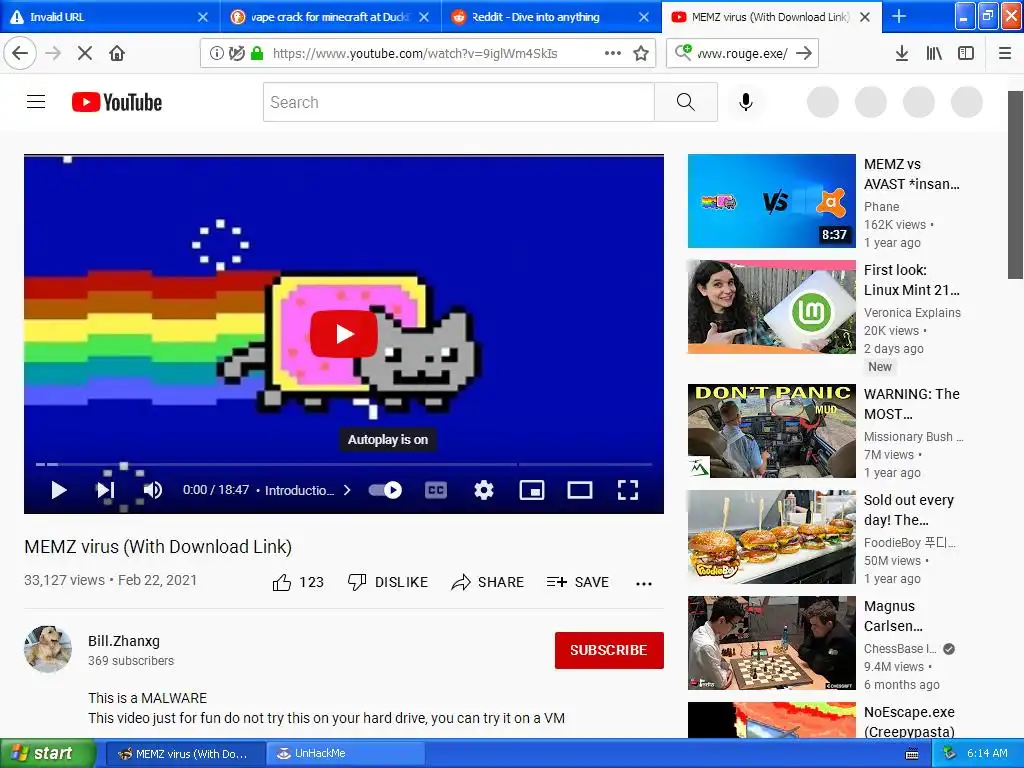Subscribe to Bill.Zhanxg channel
Image resolution: width=1024 pixels, height=768 pixels.
click(x=609, y=650)
